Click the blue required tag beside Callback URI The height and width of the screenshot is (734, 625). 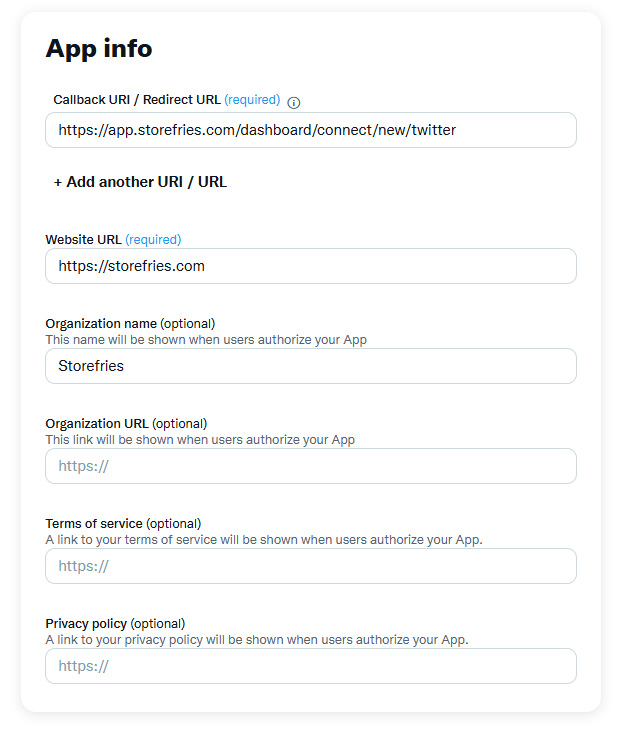pyautogui.click(x=252, y=100)
